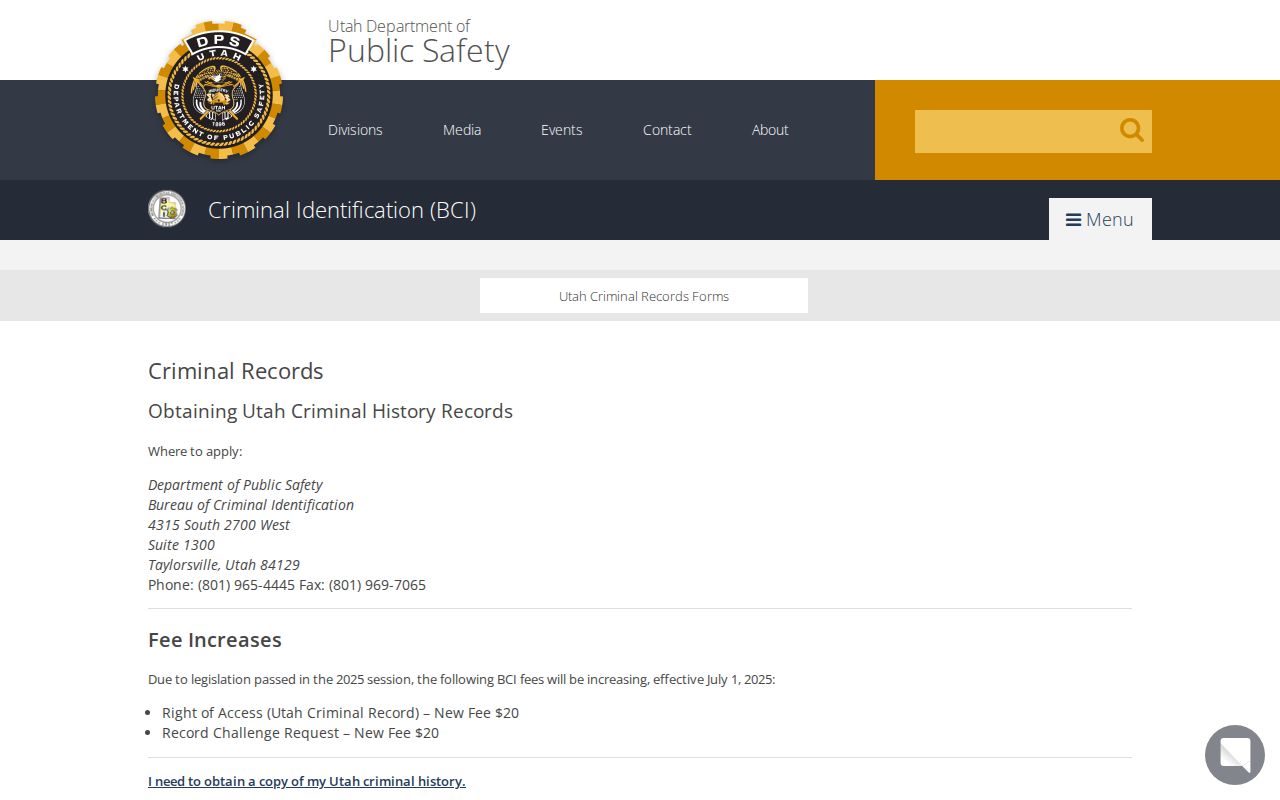Click the Record Challenge Request fee bullet
This screenshot has height=800, width=1280.
pyautogui.click(x=300, y=733)
